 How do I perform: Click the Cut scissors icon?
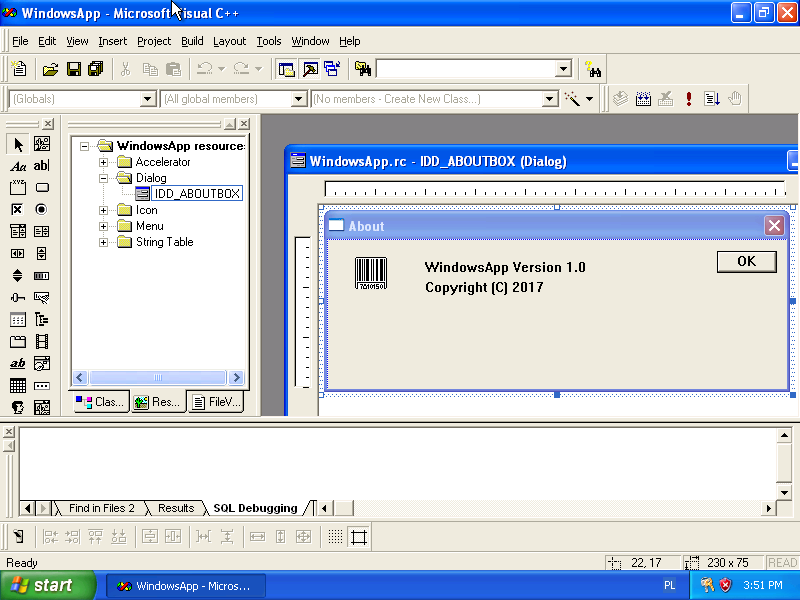point(125,69)
